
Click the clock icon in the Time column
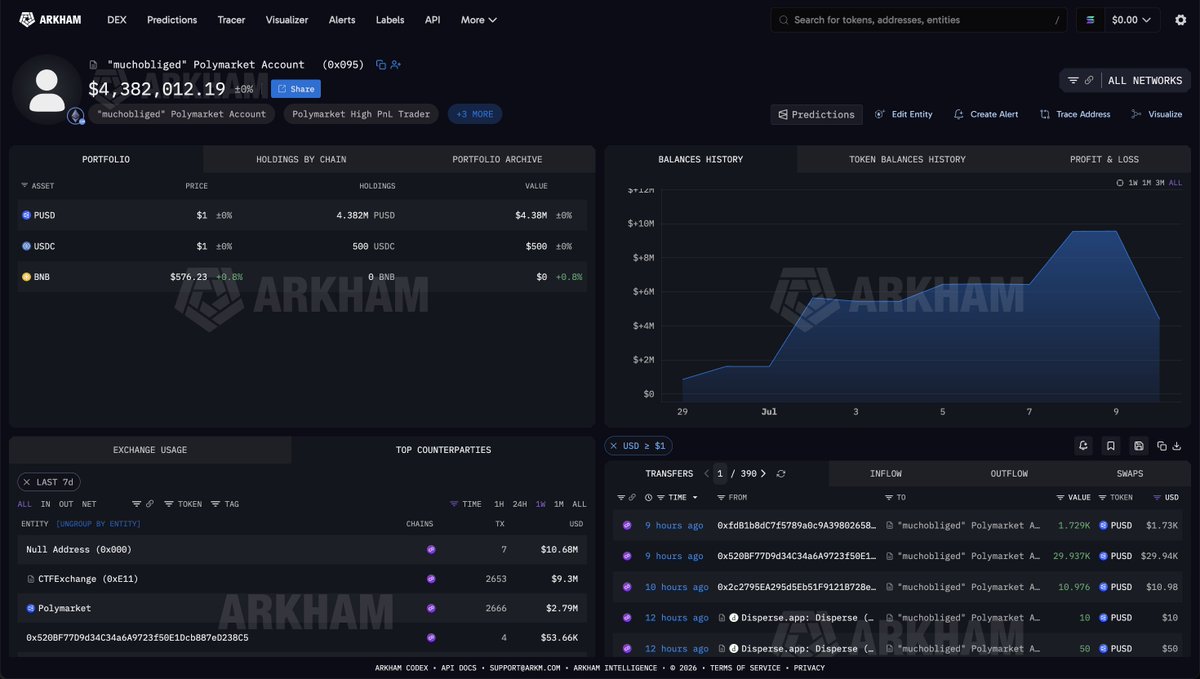tap(649, 497)
